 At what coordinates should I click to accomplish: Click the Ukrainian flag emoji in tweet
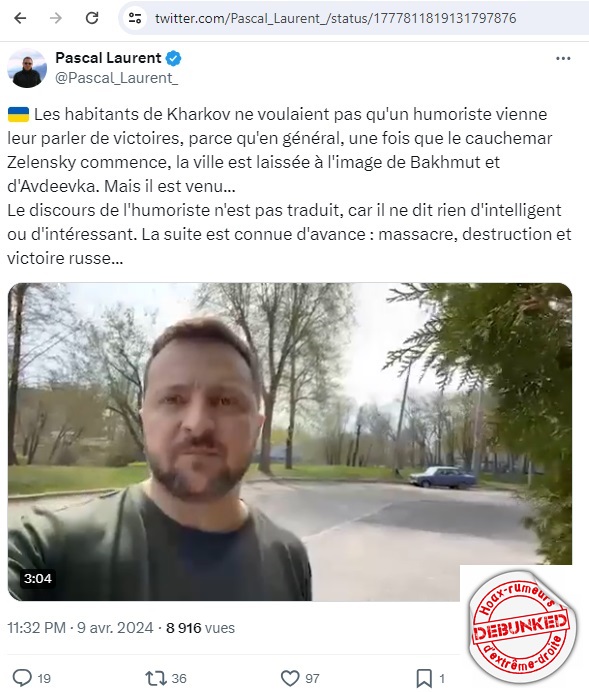pos(19,114)
